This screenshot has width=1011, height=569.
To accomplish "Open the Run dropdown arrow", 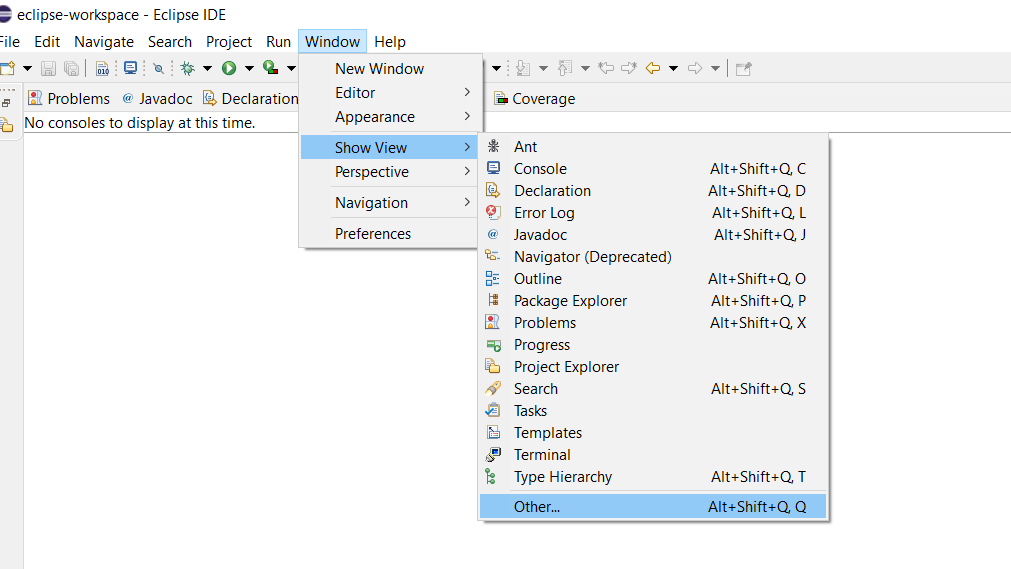I will click(x=249, y=68).
